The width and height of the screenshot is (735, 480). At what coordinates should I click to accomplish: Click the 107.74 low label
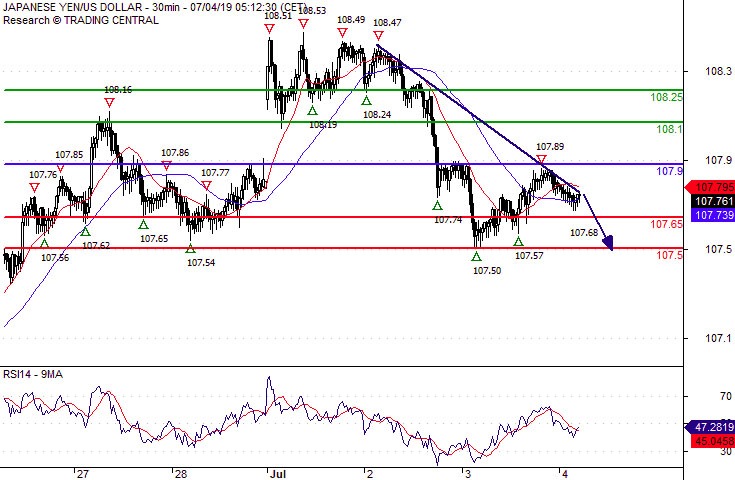coord(448,220)
